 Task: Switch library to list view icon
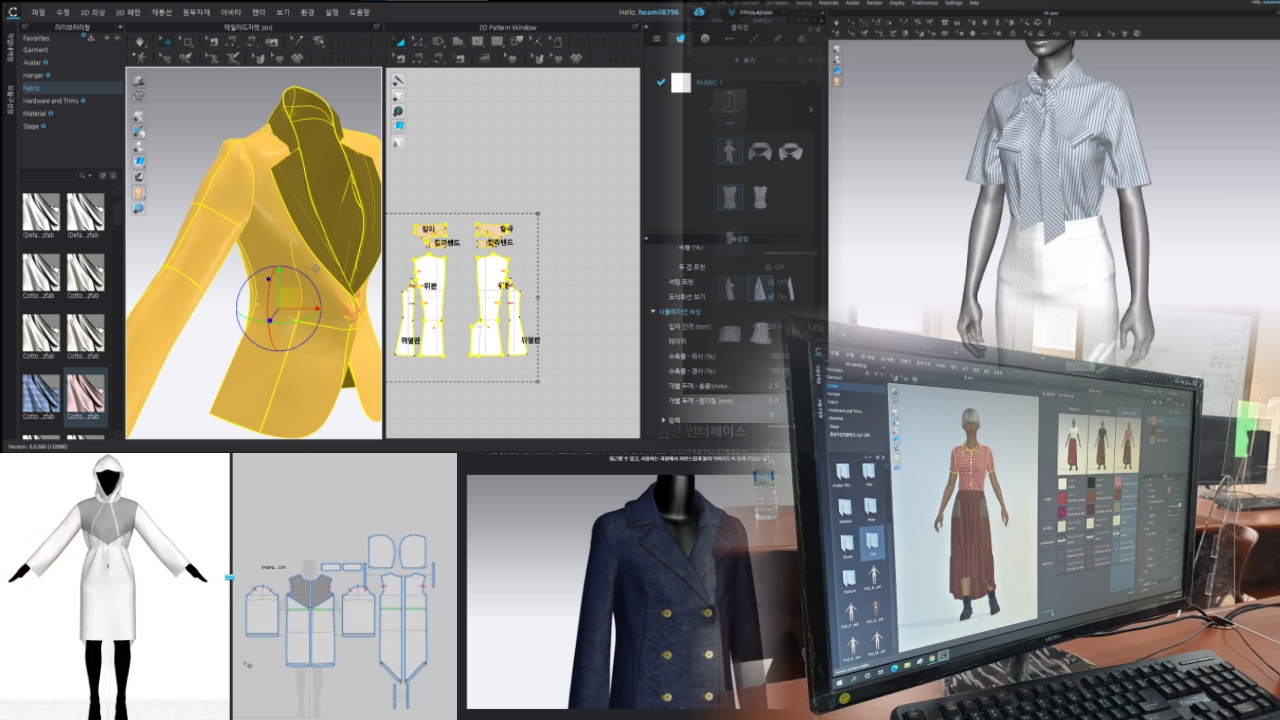pos(114,175)
